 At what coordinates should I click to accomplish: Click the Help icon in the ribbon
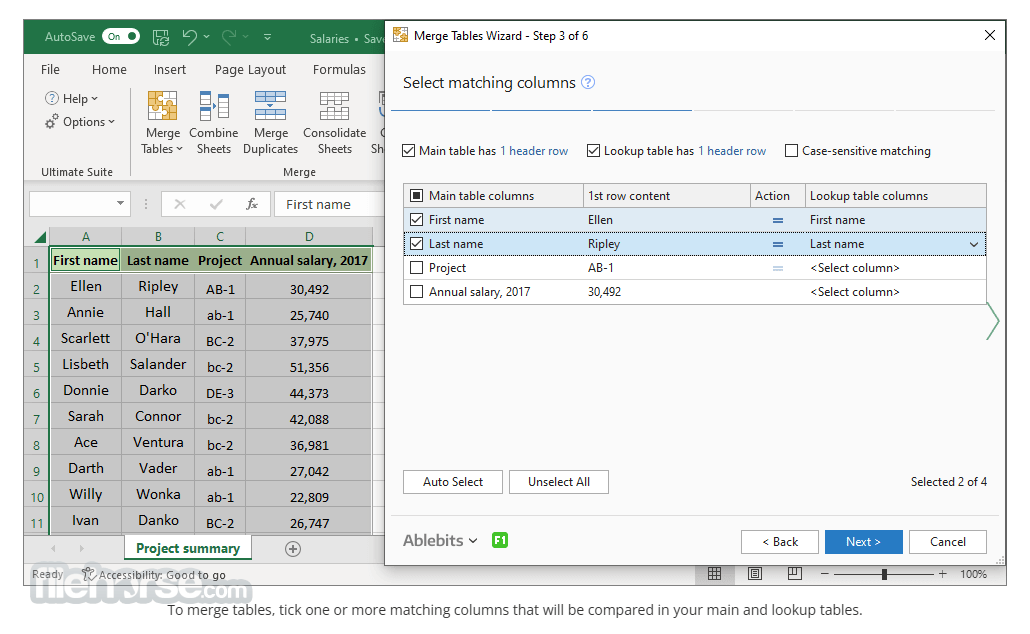click(x=71, y=99)
